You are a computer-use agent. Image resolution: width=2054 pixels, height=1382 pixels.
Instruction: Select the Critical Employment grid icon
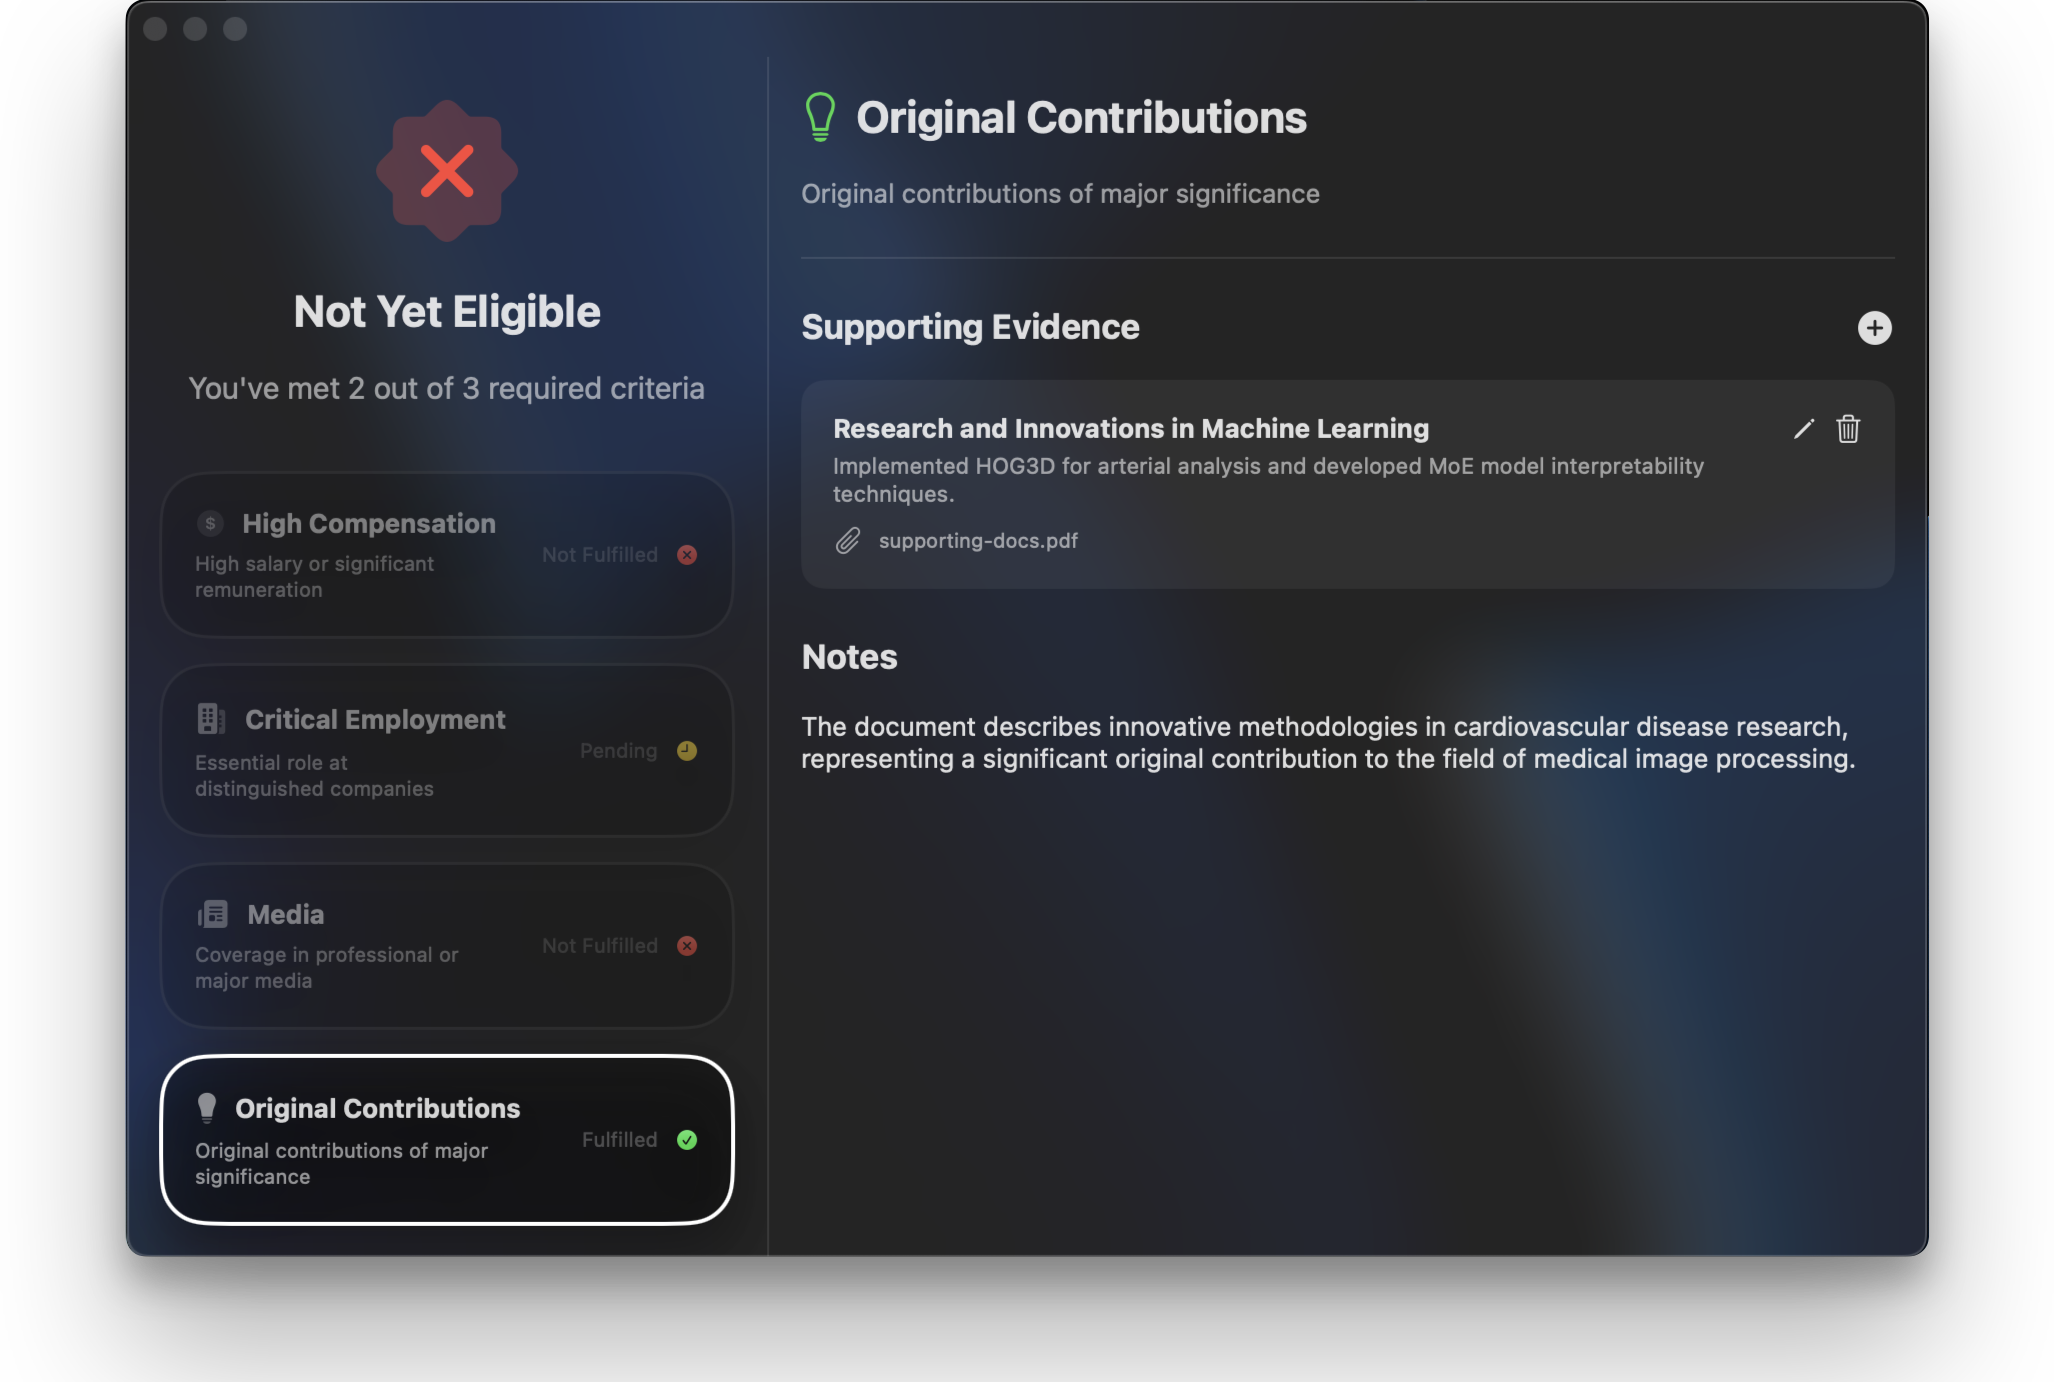click(x=210, y=717)
